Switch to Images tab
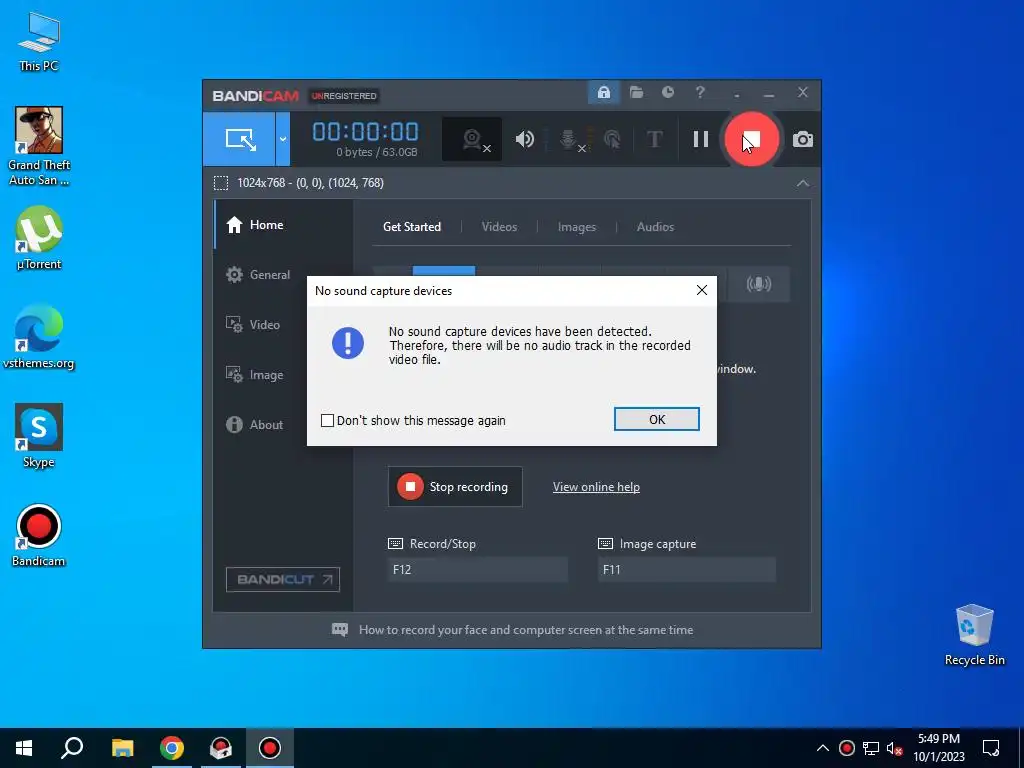 (577, 227)
